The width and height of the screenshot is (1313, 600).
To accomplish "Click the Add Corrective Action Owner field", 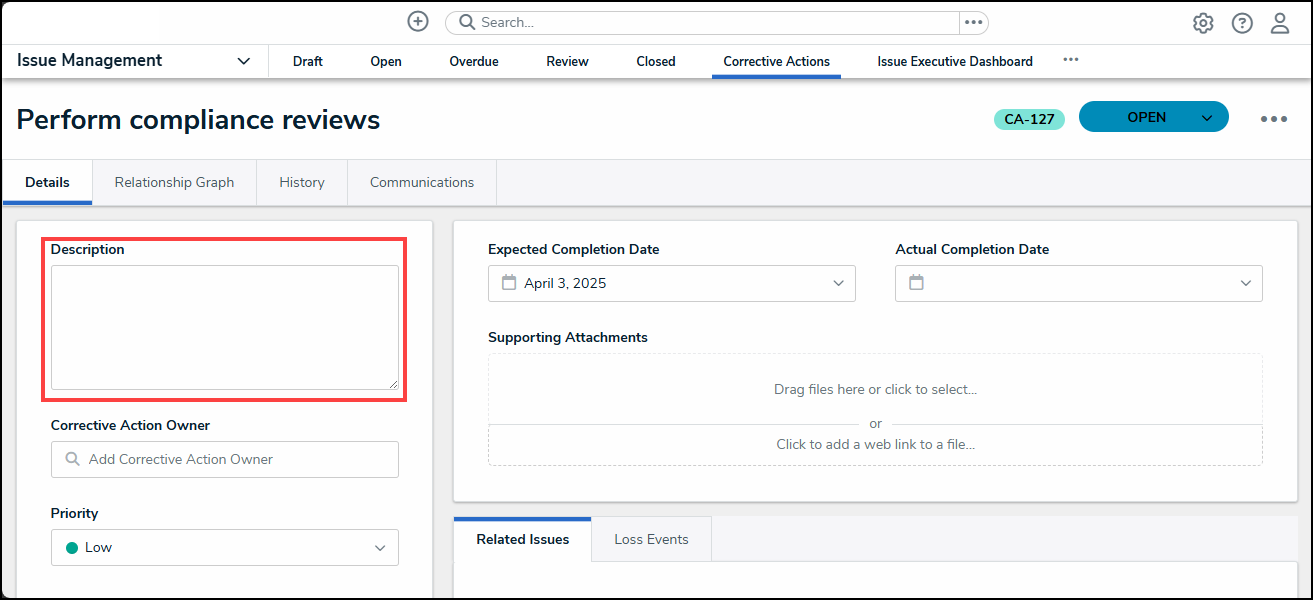I will click(225, 459).
